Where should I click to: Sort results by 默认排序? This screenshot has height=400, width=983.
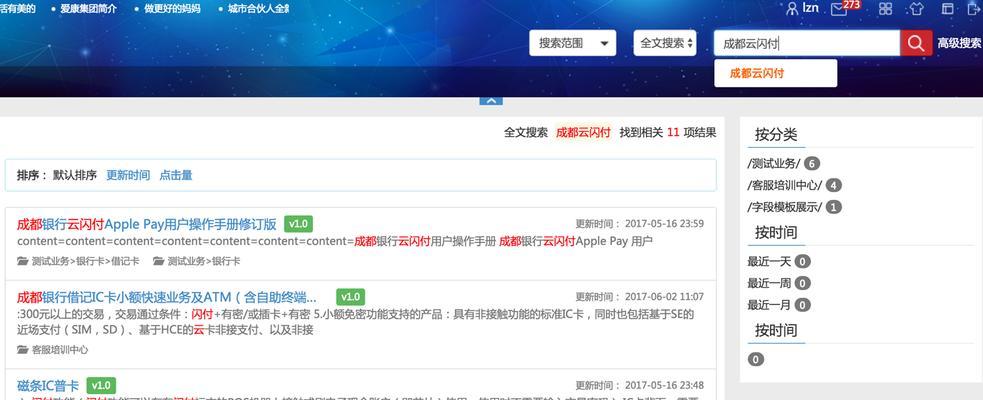tap(75, 175)
